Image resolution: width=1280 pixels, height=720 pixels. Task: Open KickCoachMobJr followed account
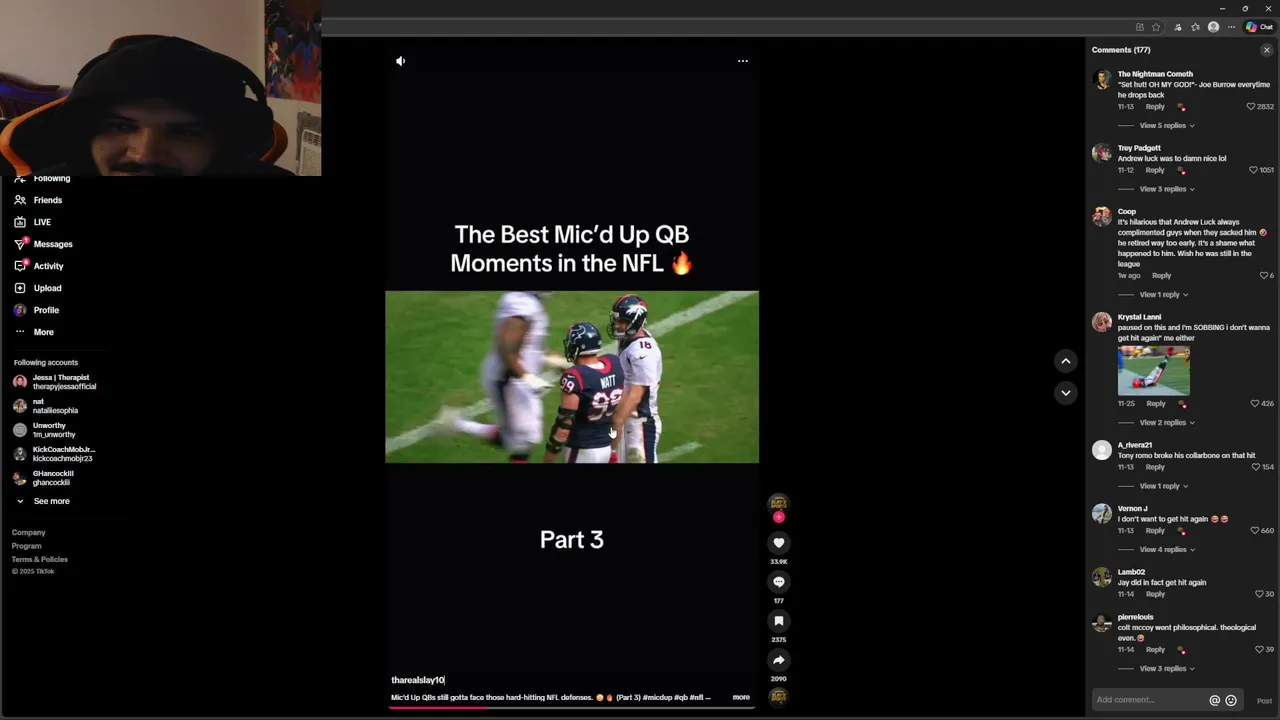[55, 454]
